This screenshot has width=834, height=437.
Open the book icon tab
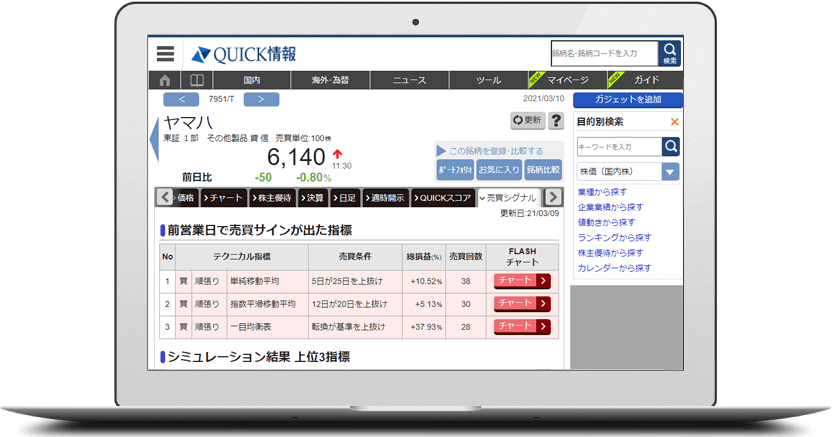197,80
